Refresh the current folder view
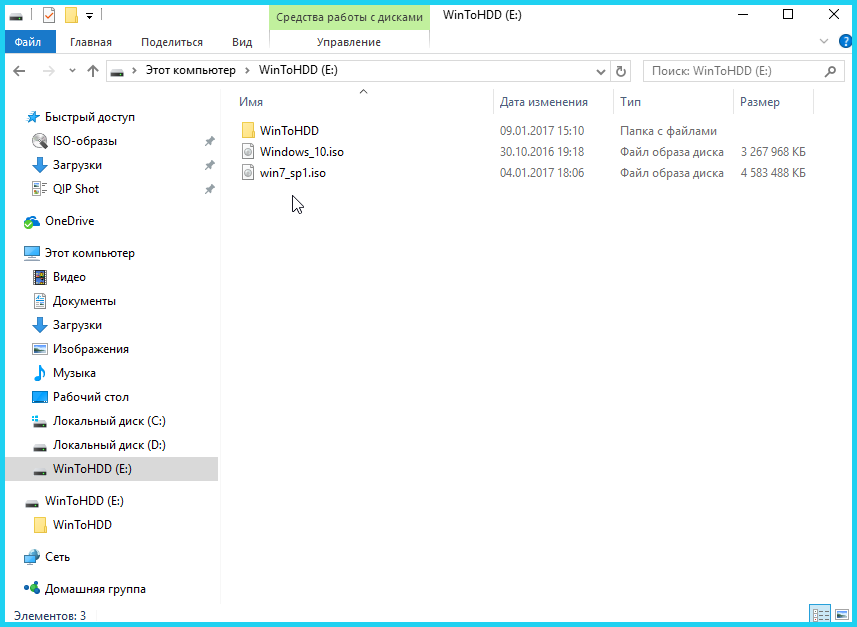Viewport: 857px width, 627px height. [x=621, y=71]
